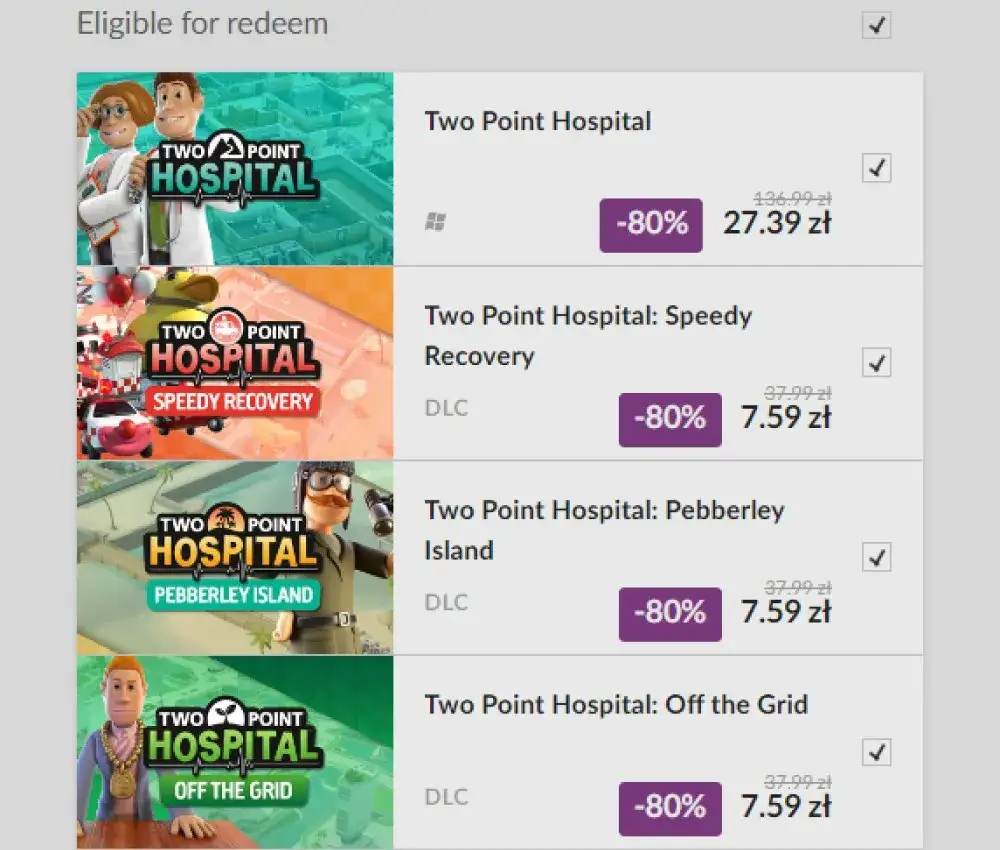This screenshot has height=850, width=1000.
Task: Click the -80% badge for Off the Grid
Action: [669, 808]
